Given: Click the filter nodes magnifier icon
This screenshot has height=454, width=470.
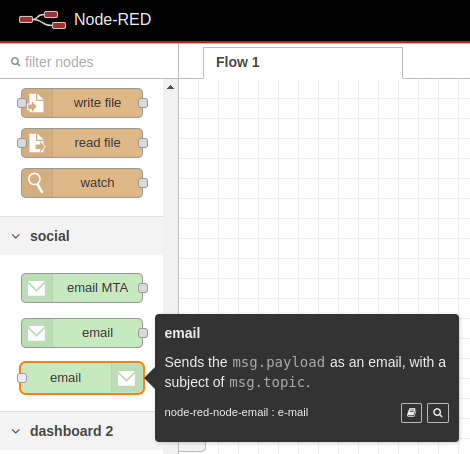Looking at the screenshot, I should [15, 62].
